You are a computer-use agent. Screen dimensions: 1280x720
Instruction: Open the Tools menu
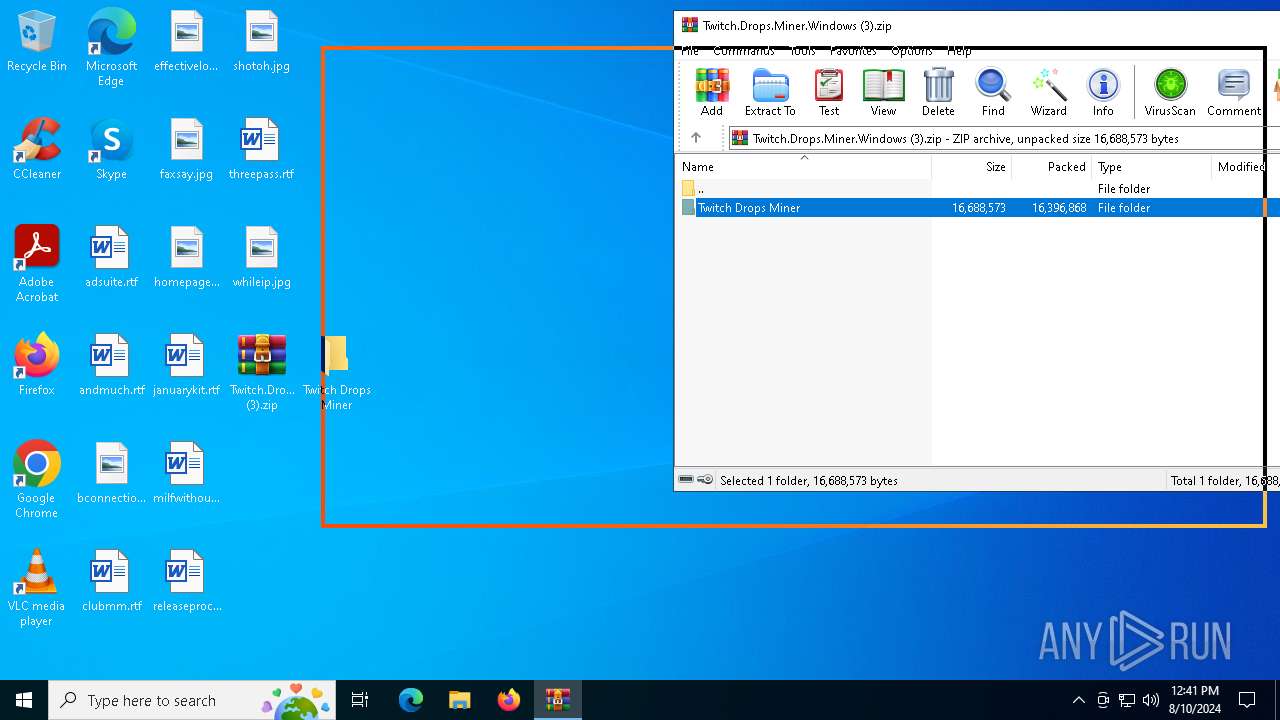point(802,50)
